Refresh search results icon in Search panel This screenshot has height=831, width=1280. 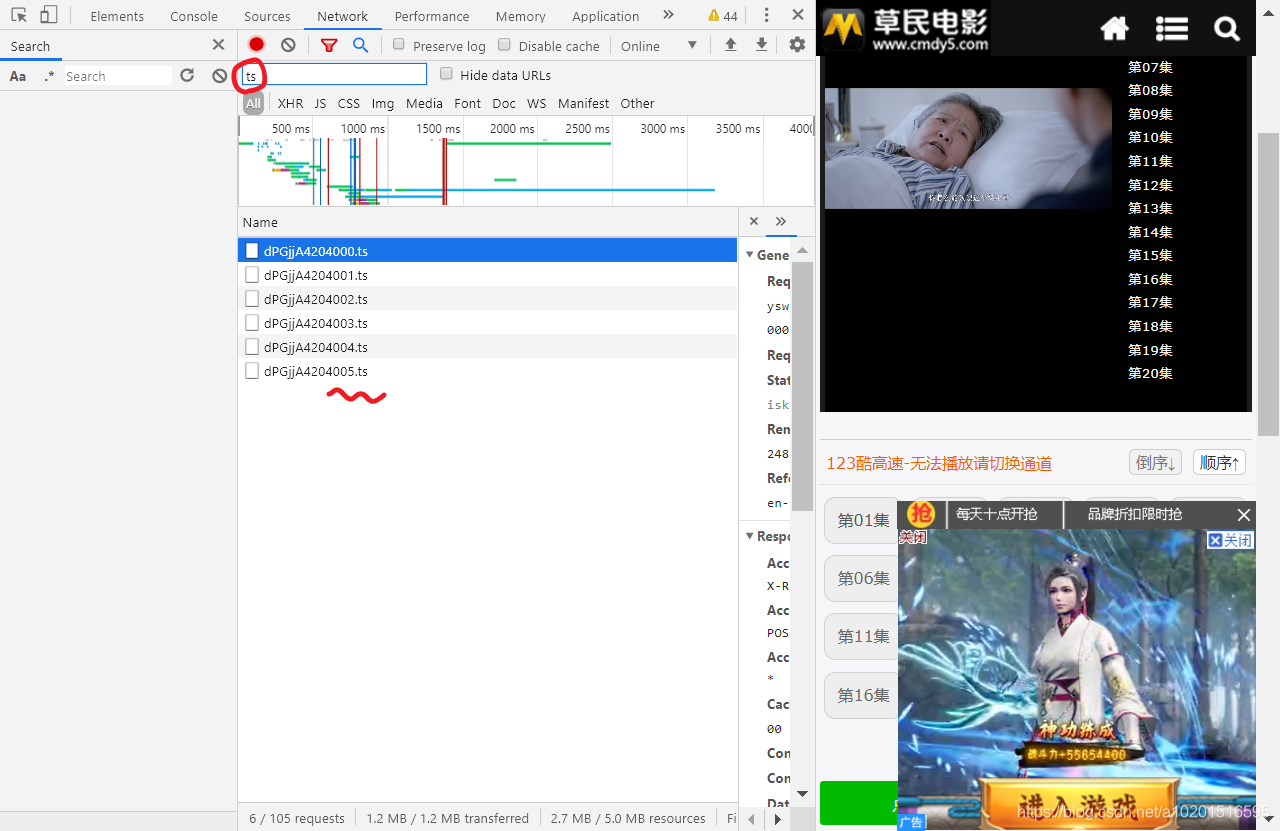[187, 76]
